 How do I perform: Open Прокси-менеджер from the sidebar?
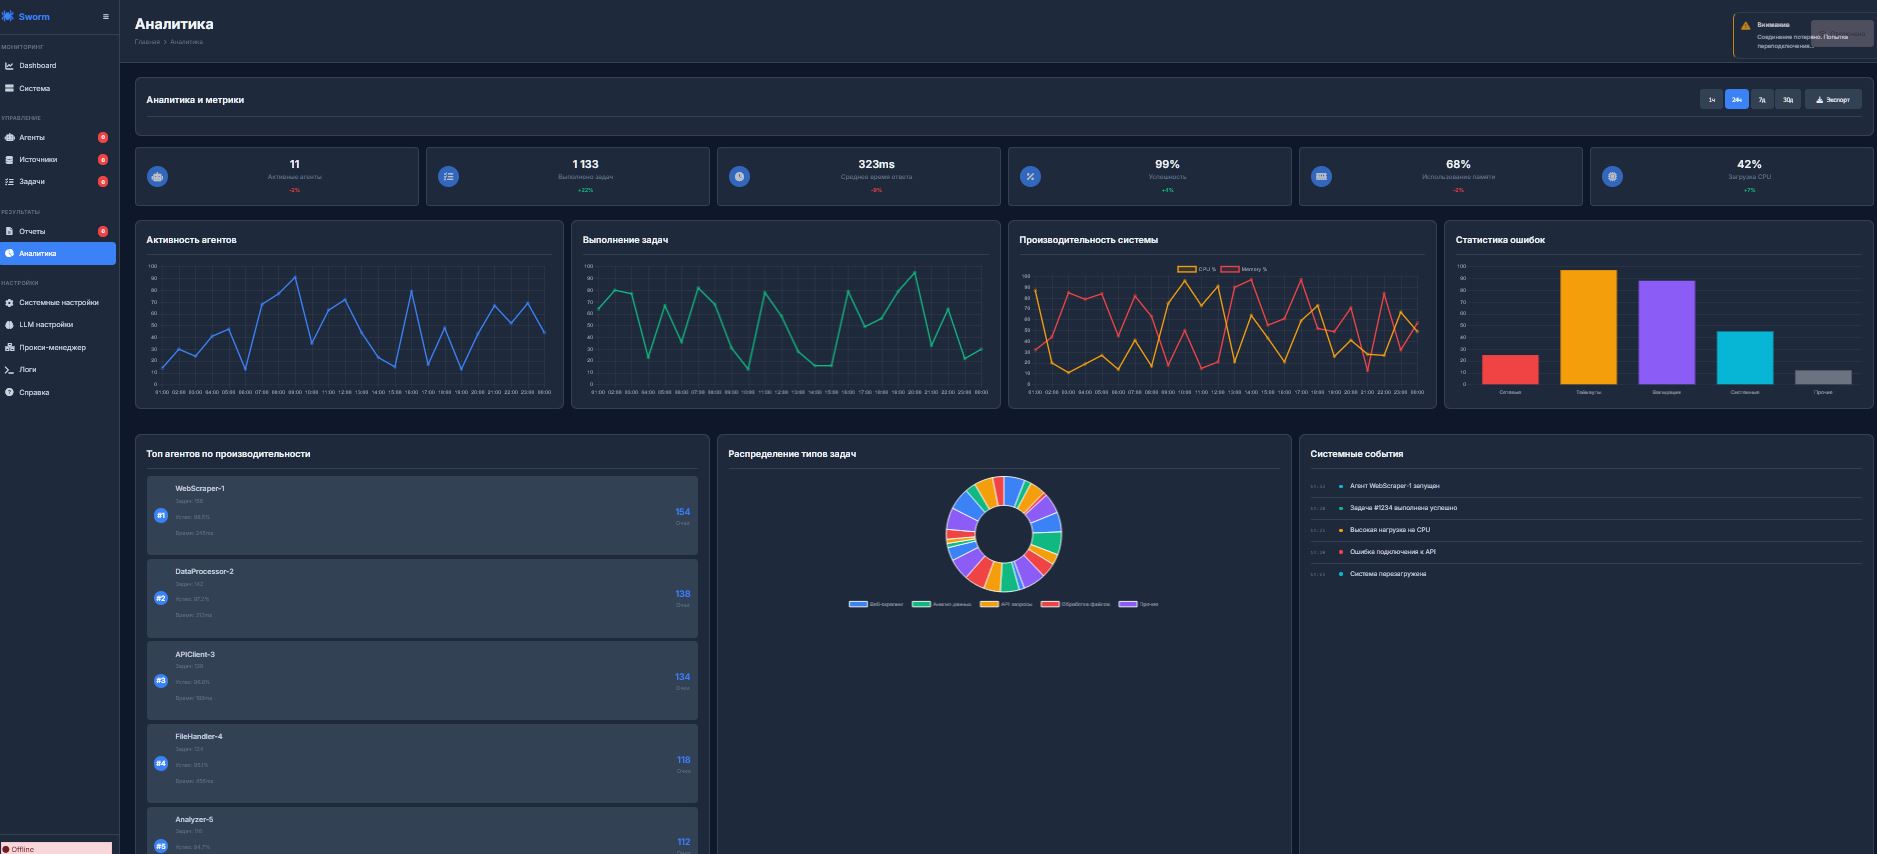click(52, 348)
